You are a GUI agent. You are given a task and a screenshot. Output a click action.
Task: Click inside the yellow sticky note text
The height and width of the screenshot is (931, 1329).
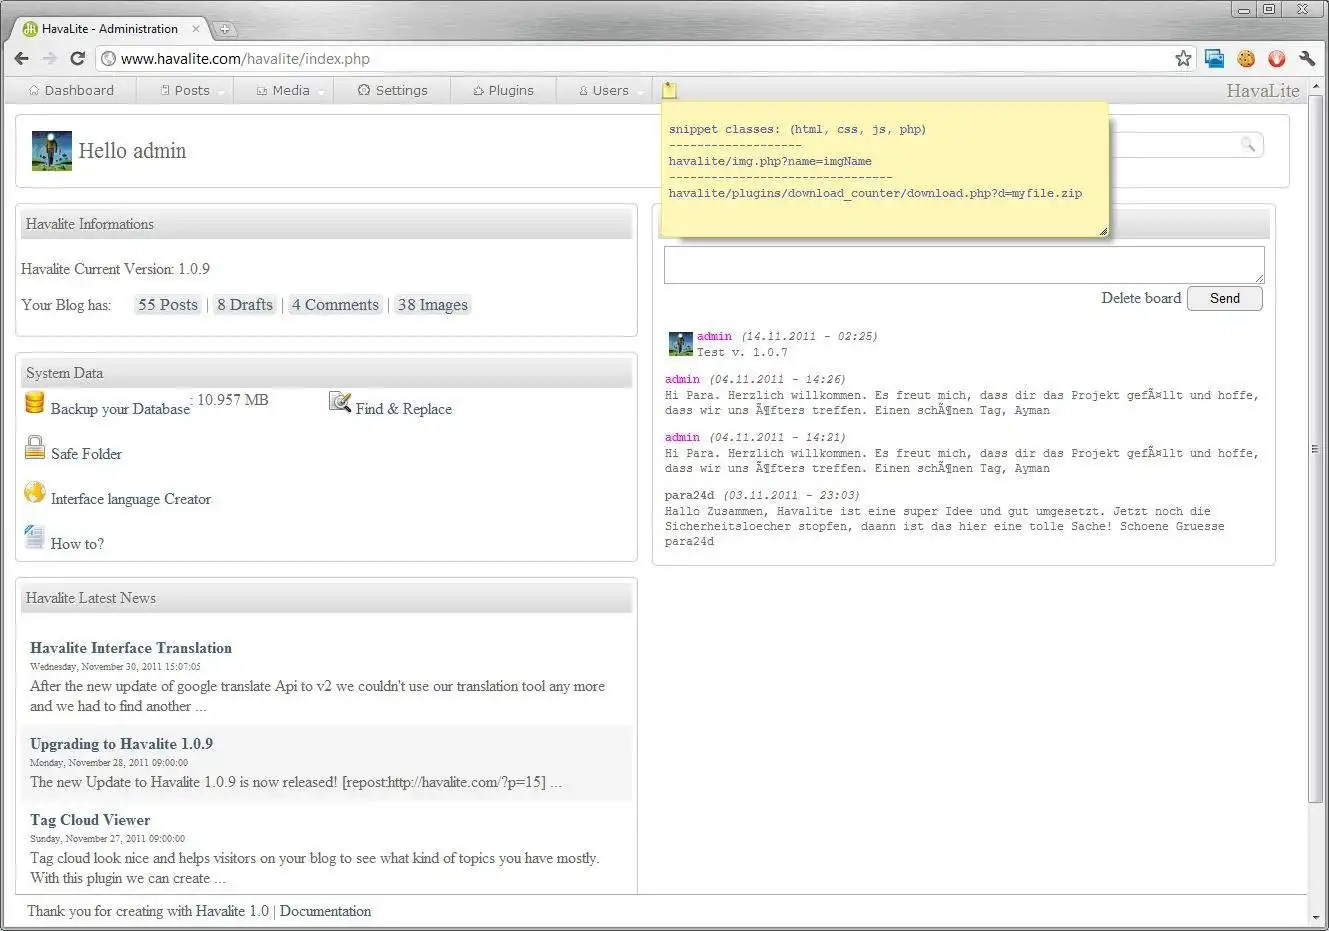(884, 168)
